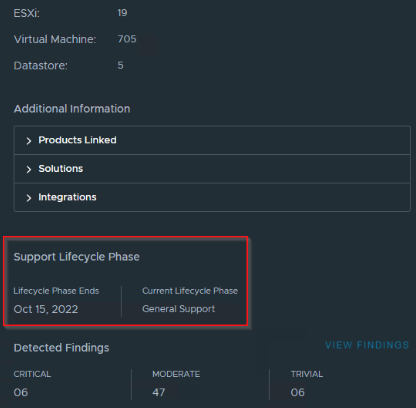Image resolution: width=416 pixels, height=408 pixels.
Task: Open the Solutions section label
Action: (x=61, y=169)
